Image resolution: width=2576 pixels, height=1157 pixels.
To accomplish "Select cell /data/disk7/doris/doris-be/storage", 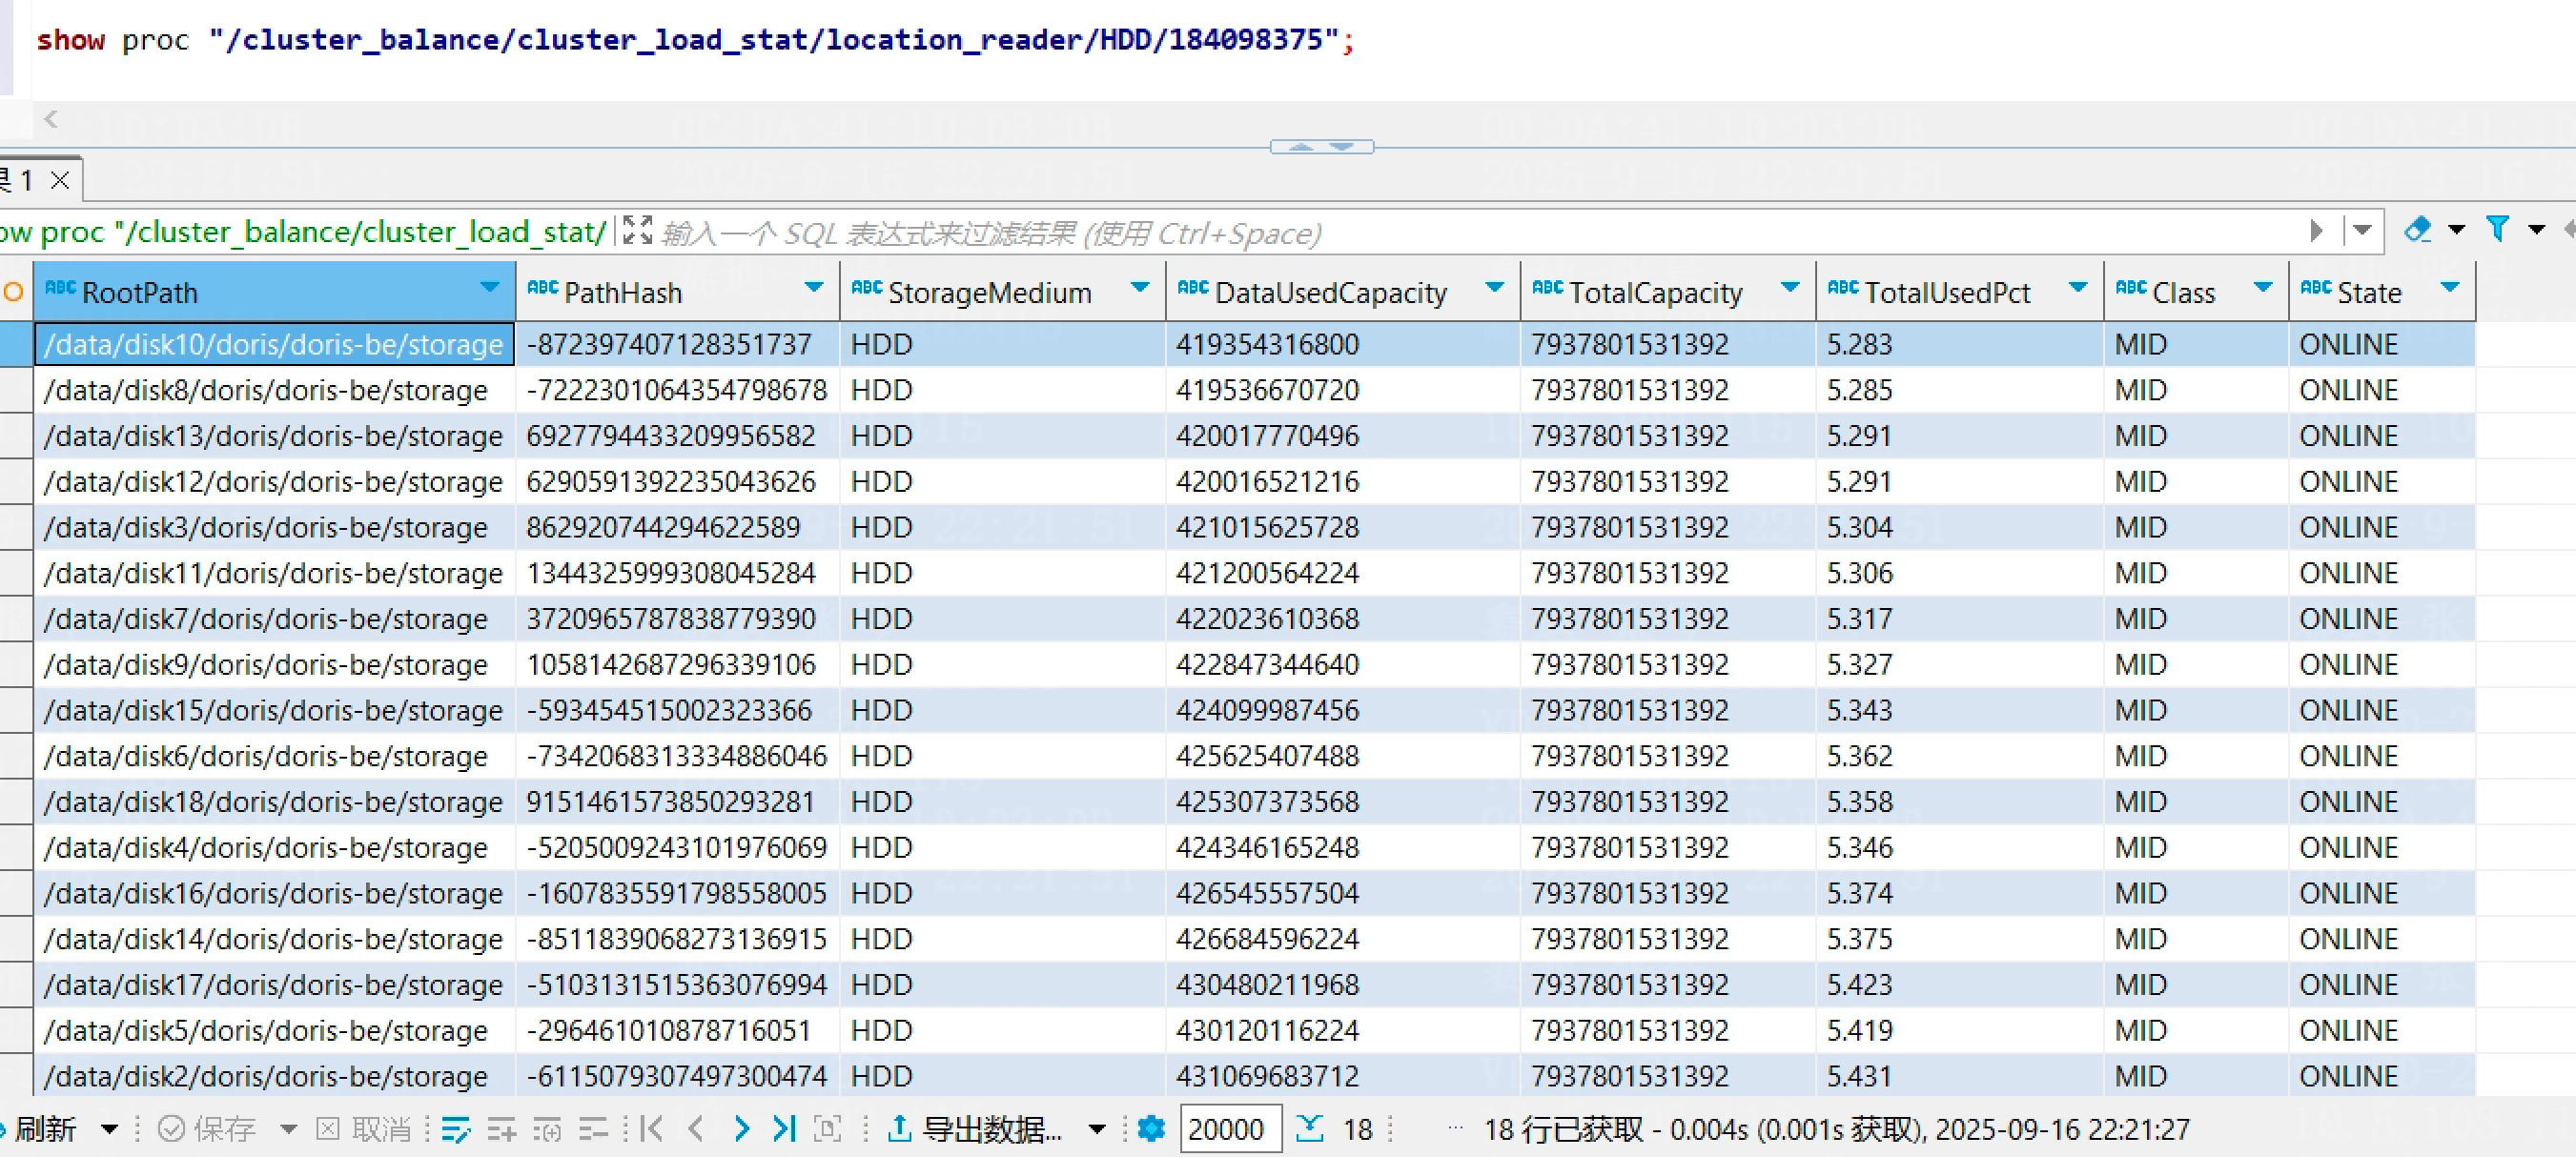I will click(x=274, y=619).
